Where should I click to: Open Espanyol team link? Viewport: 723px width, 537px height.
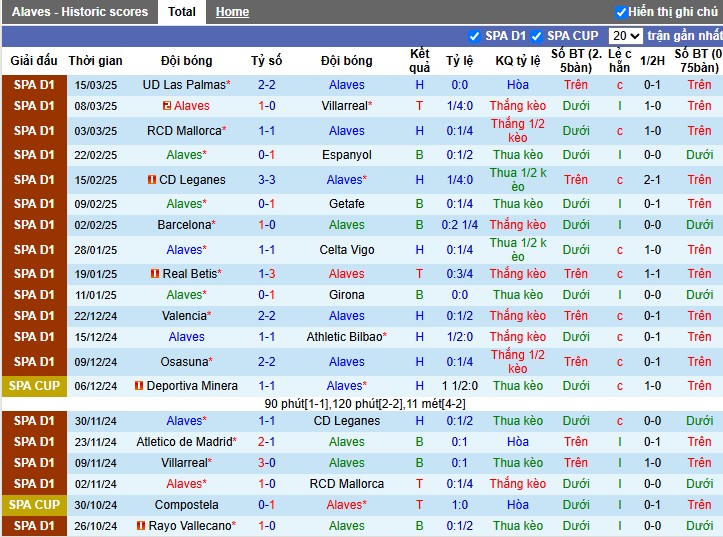point(347,155)
